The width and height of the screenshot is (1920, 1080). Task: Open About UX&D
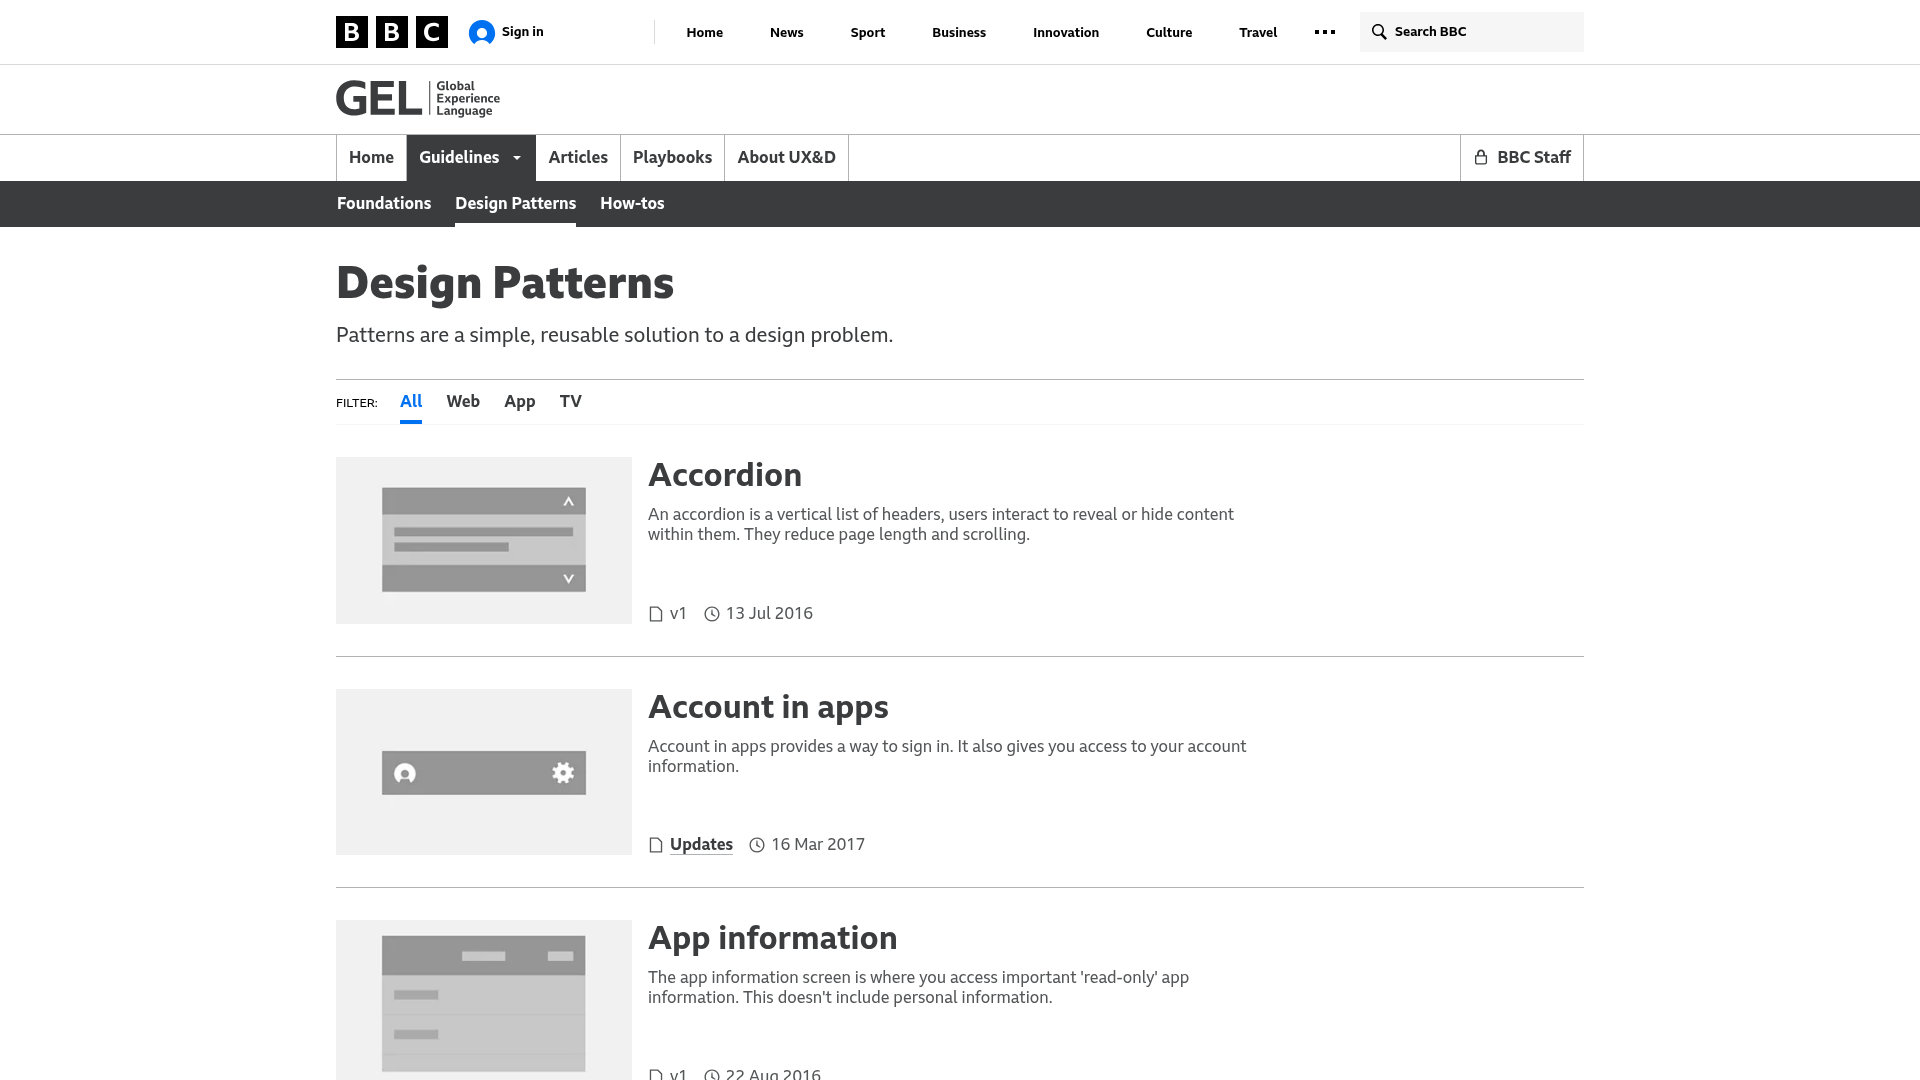pyautogui.click(x=786, y=157)
